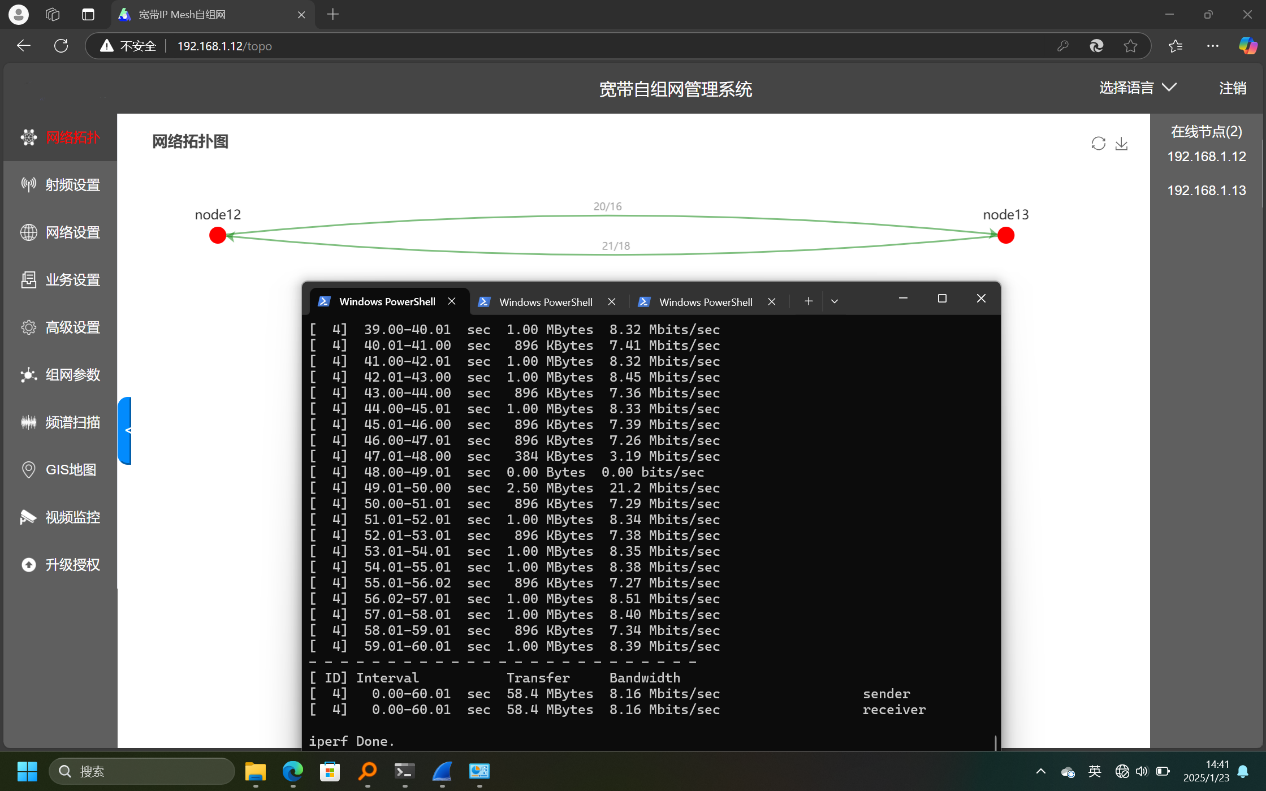Viewport: 1266px width, 791px height.
Task: Click the taskbar 搜索 search box
Action: point(142,771)
